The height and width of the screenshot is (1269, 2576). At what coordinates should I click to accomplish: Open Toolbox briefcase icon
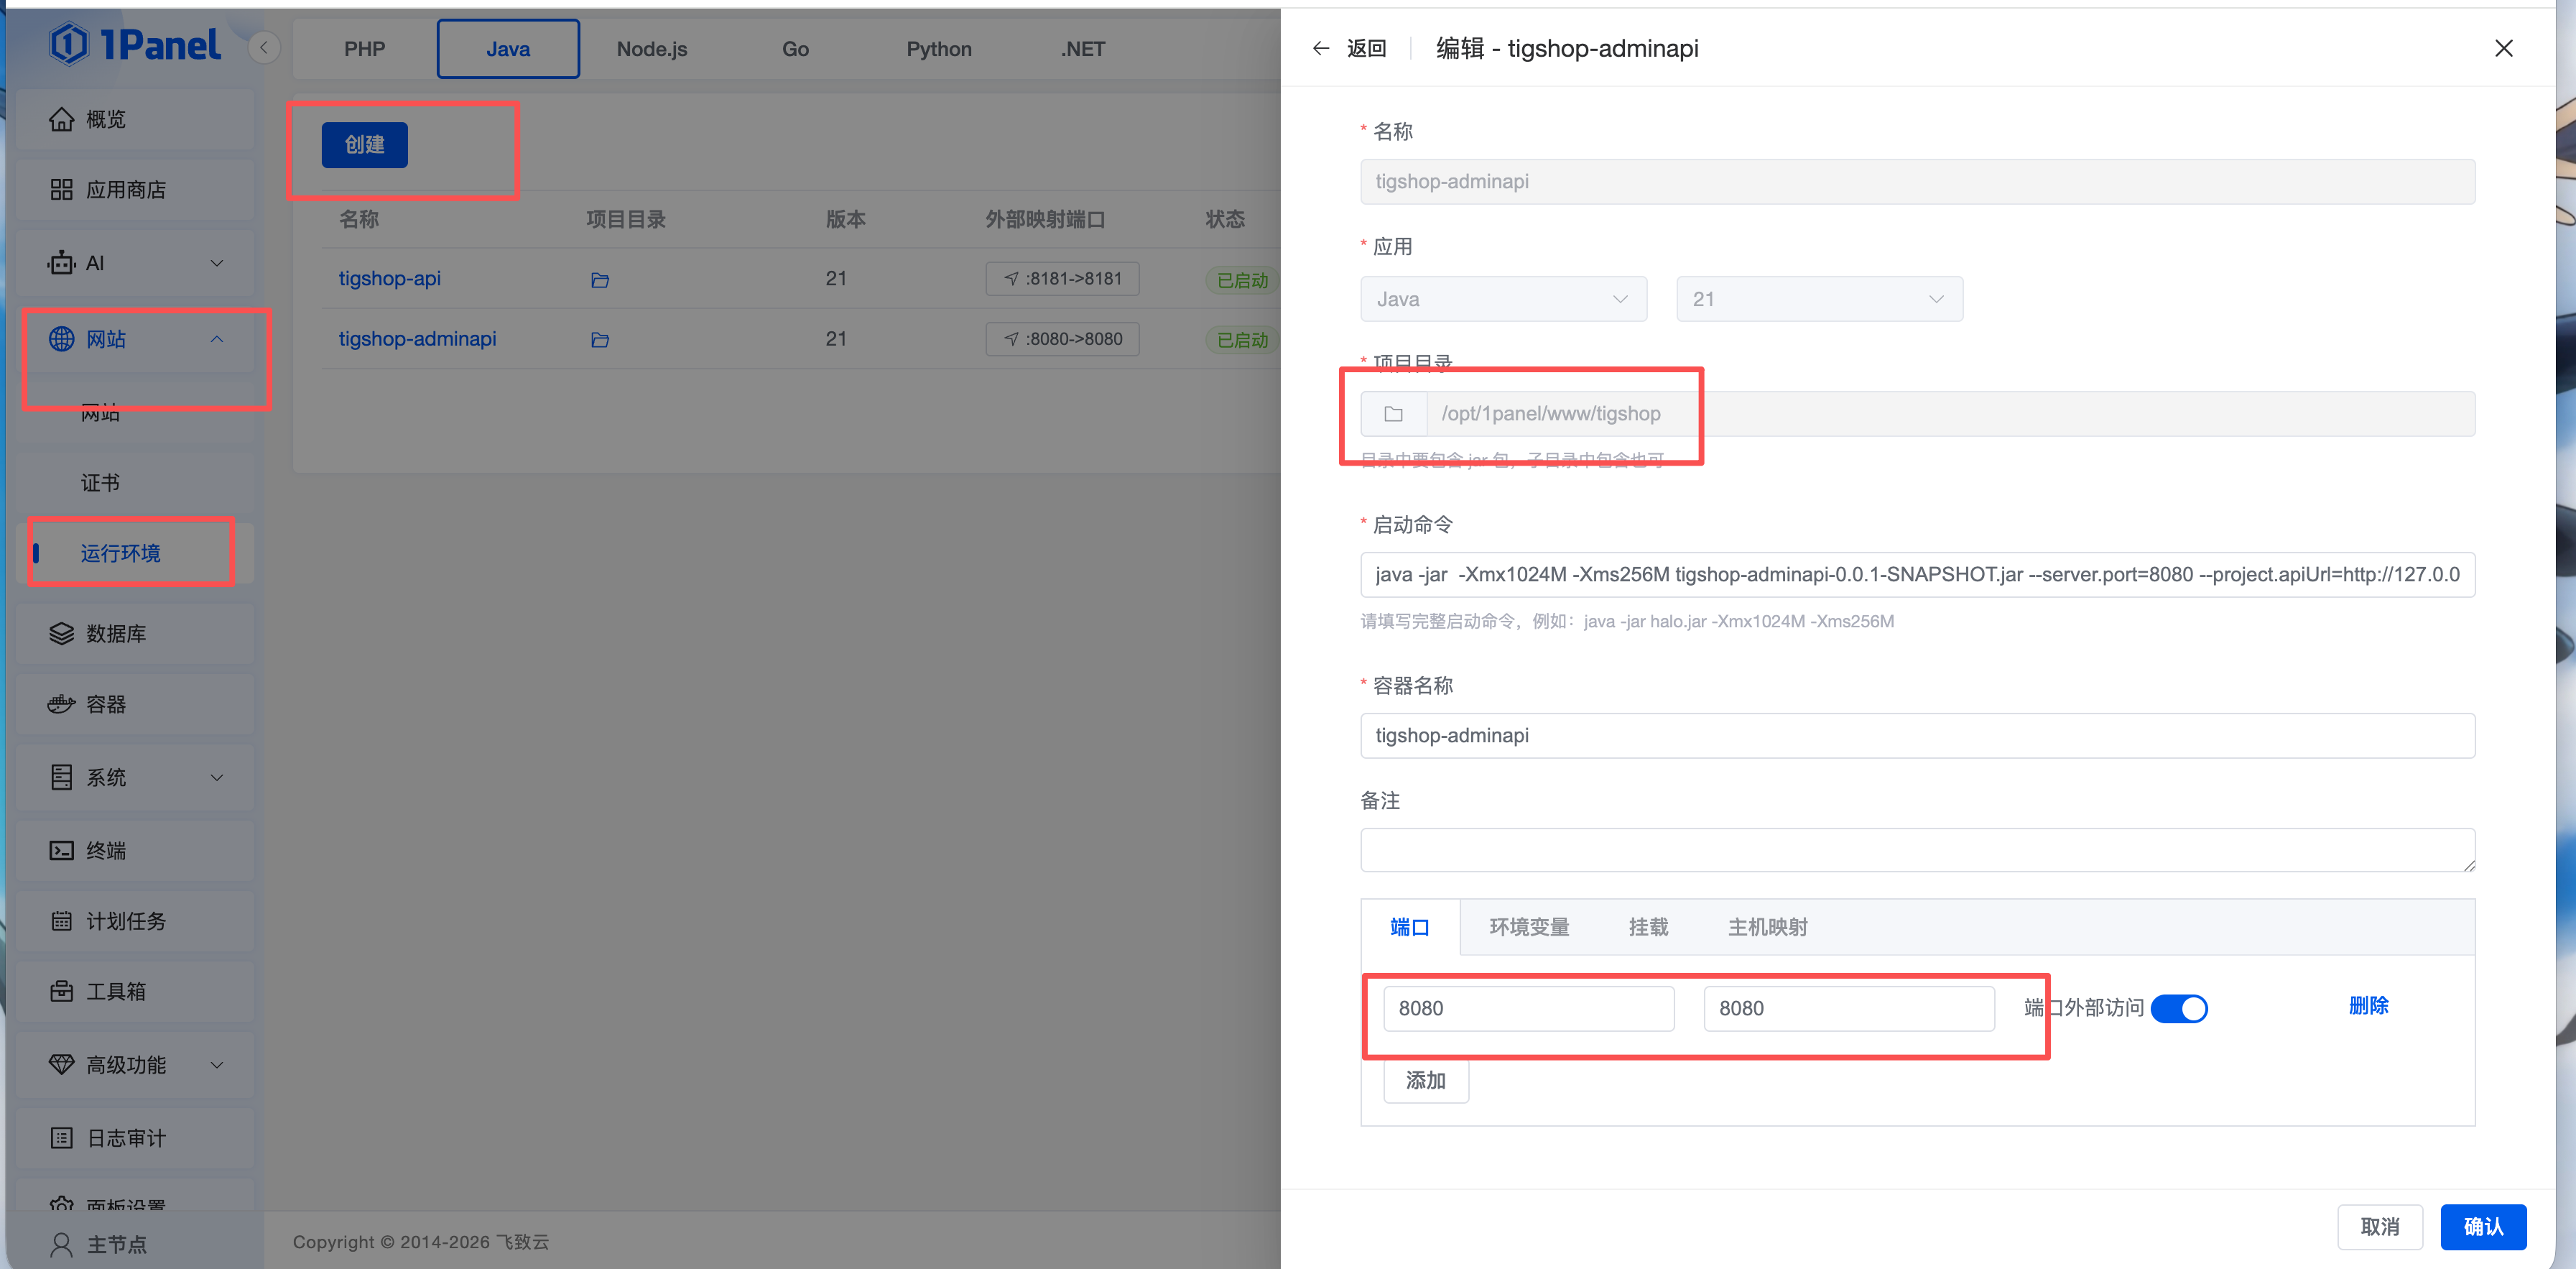[x=61, y=992]
